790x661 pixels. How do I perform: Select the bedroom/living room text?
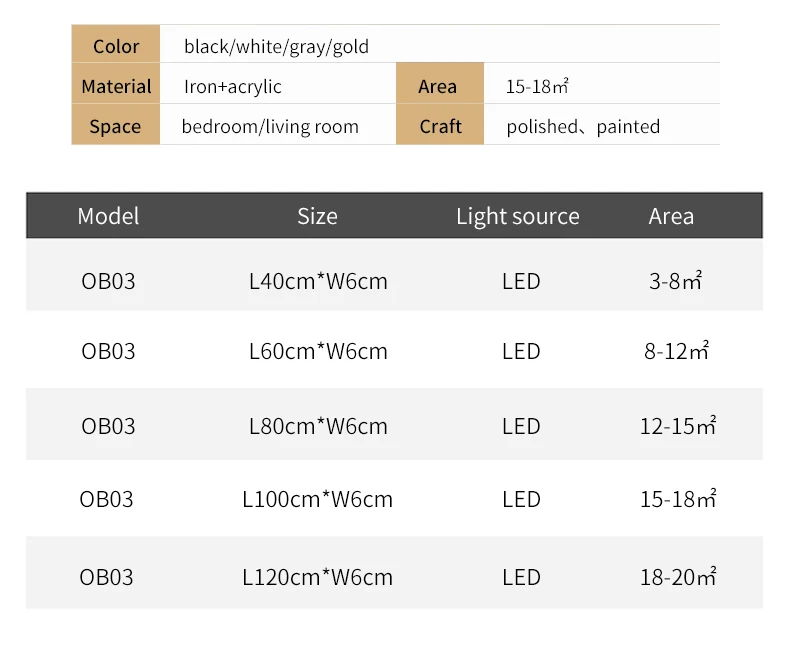point(270,126)
